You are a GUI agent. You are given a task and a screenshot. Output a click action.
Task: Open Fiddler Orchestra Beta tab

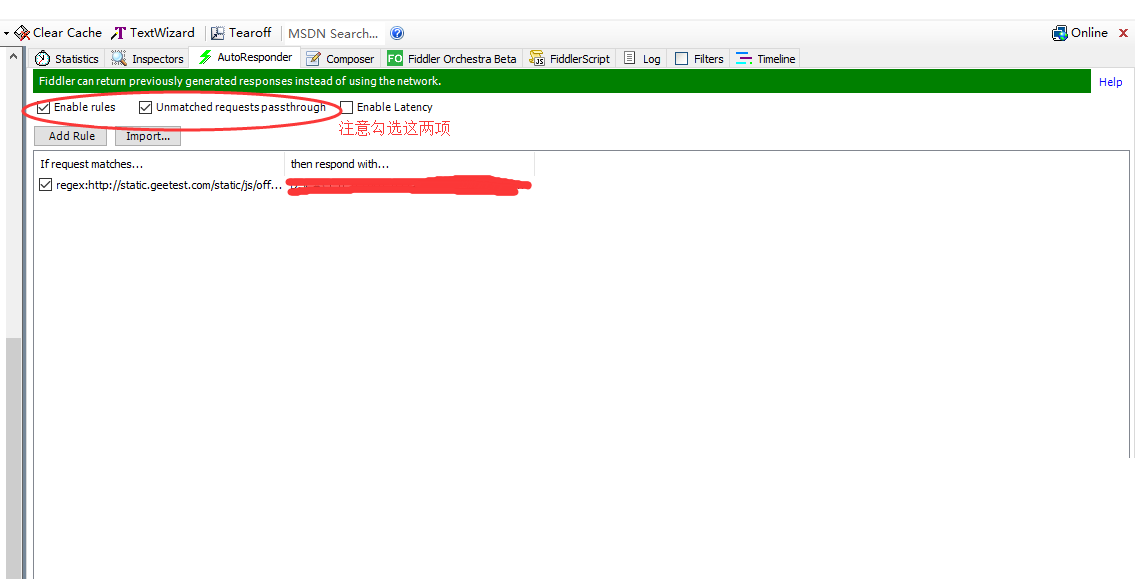click(452, 59)
